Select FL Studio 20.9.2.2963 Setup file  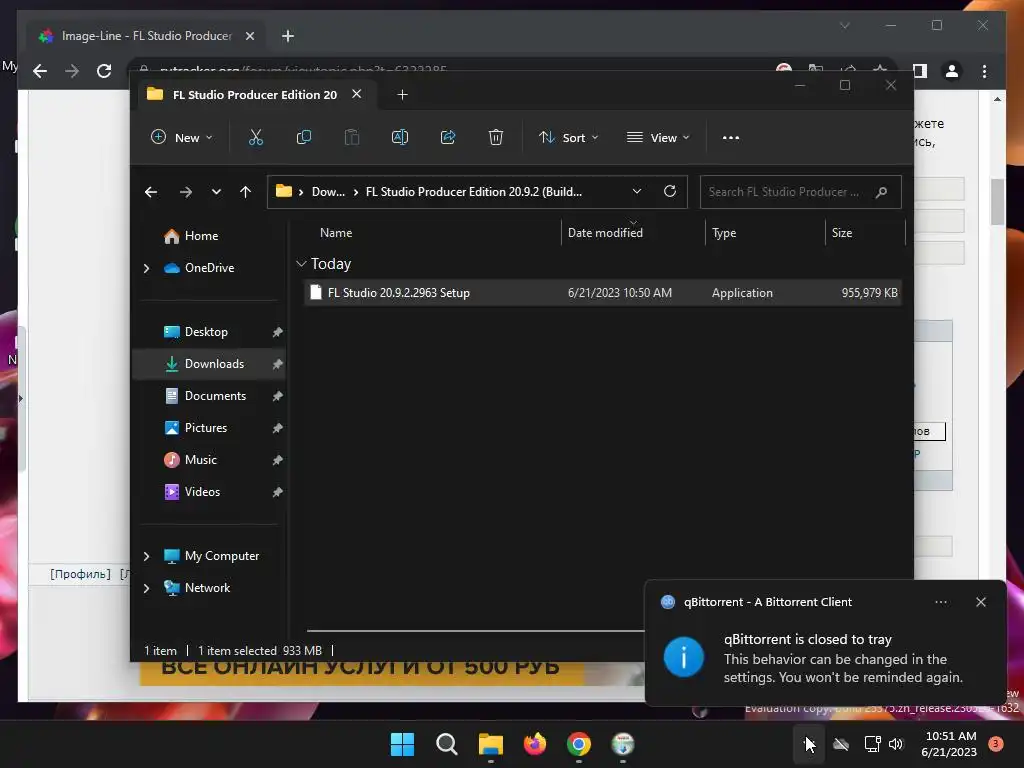(x=603, y=293)
